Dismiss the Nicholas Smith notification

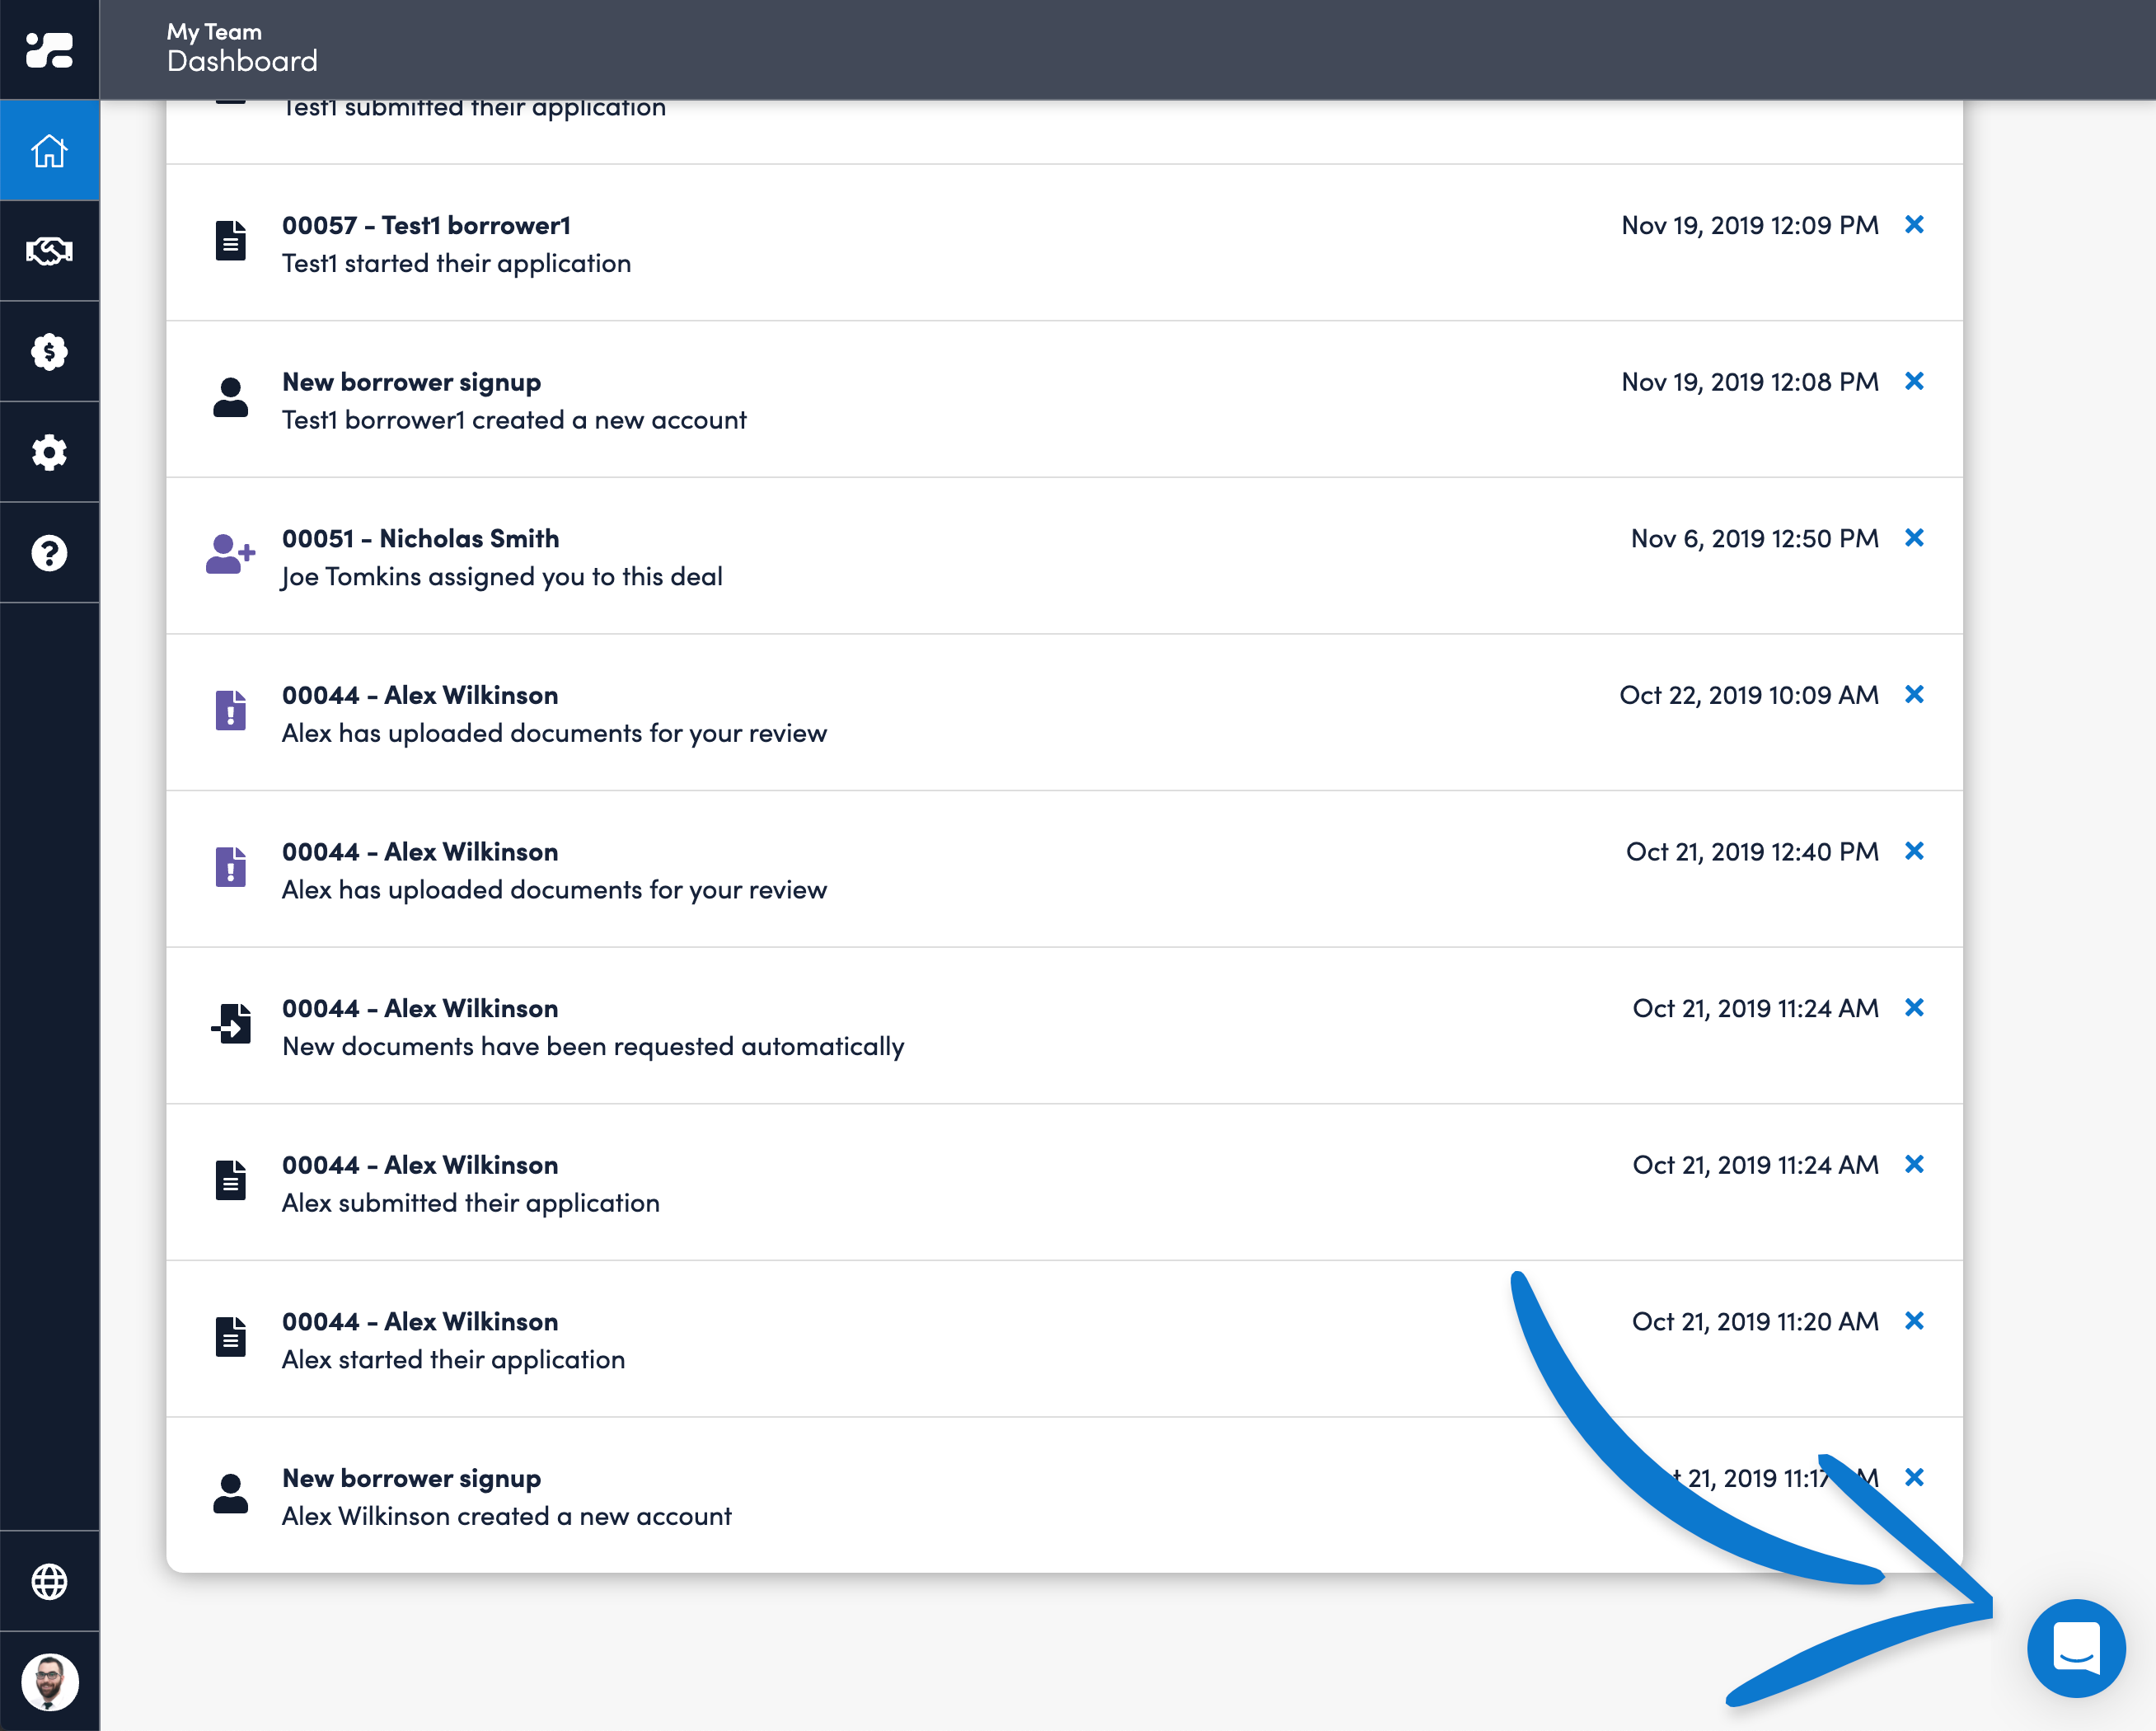click(1914, 538)
